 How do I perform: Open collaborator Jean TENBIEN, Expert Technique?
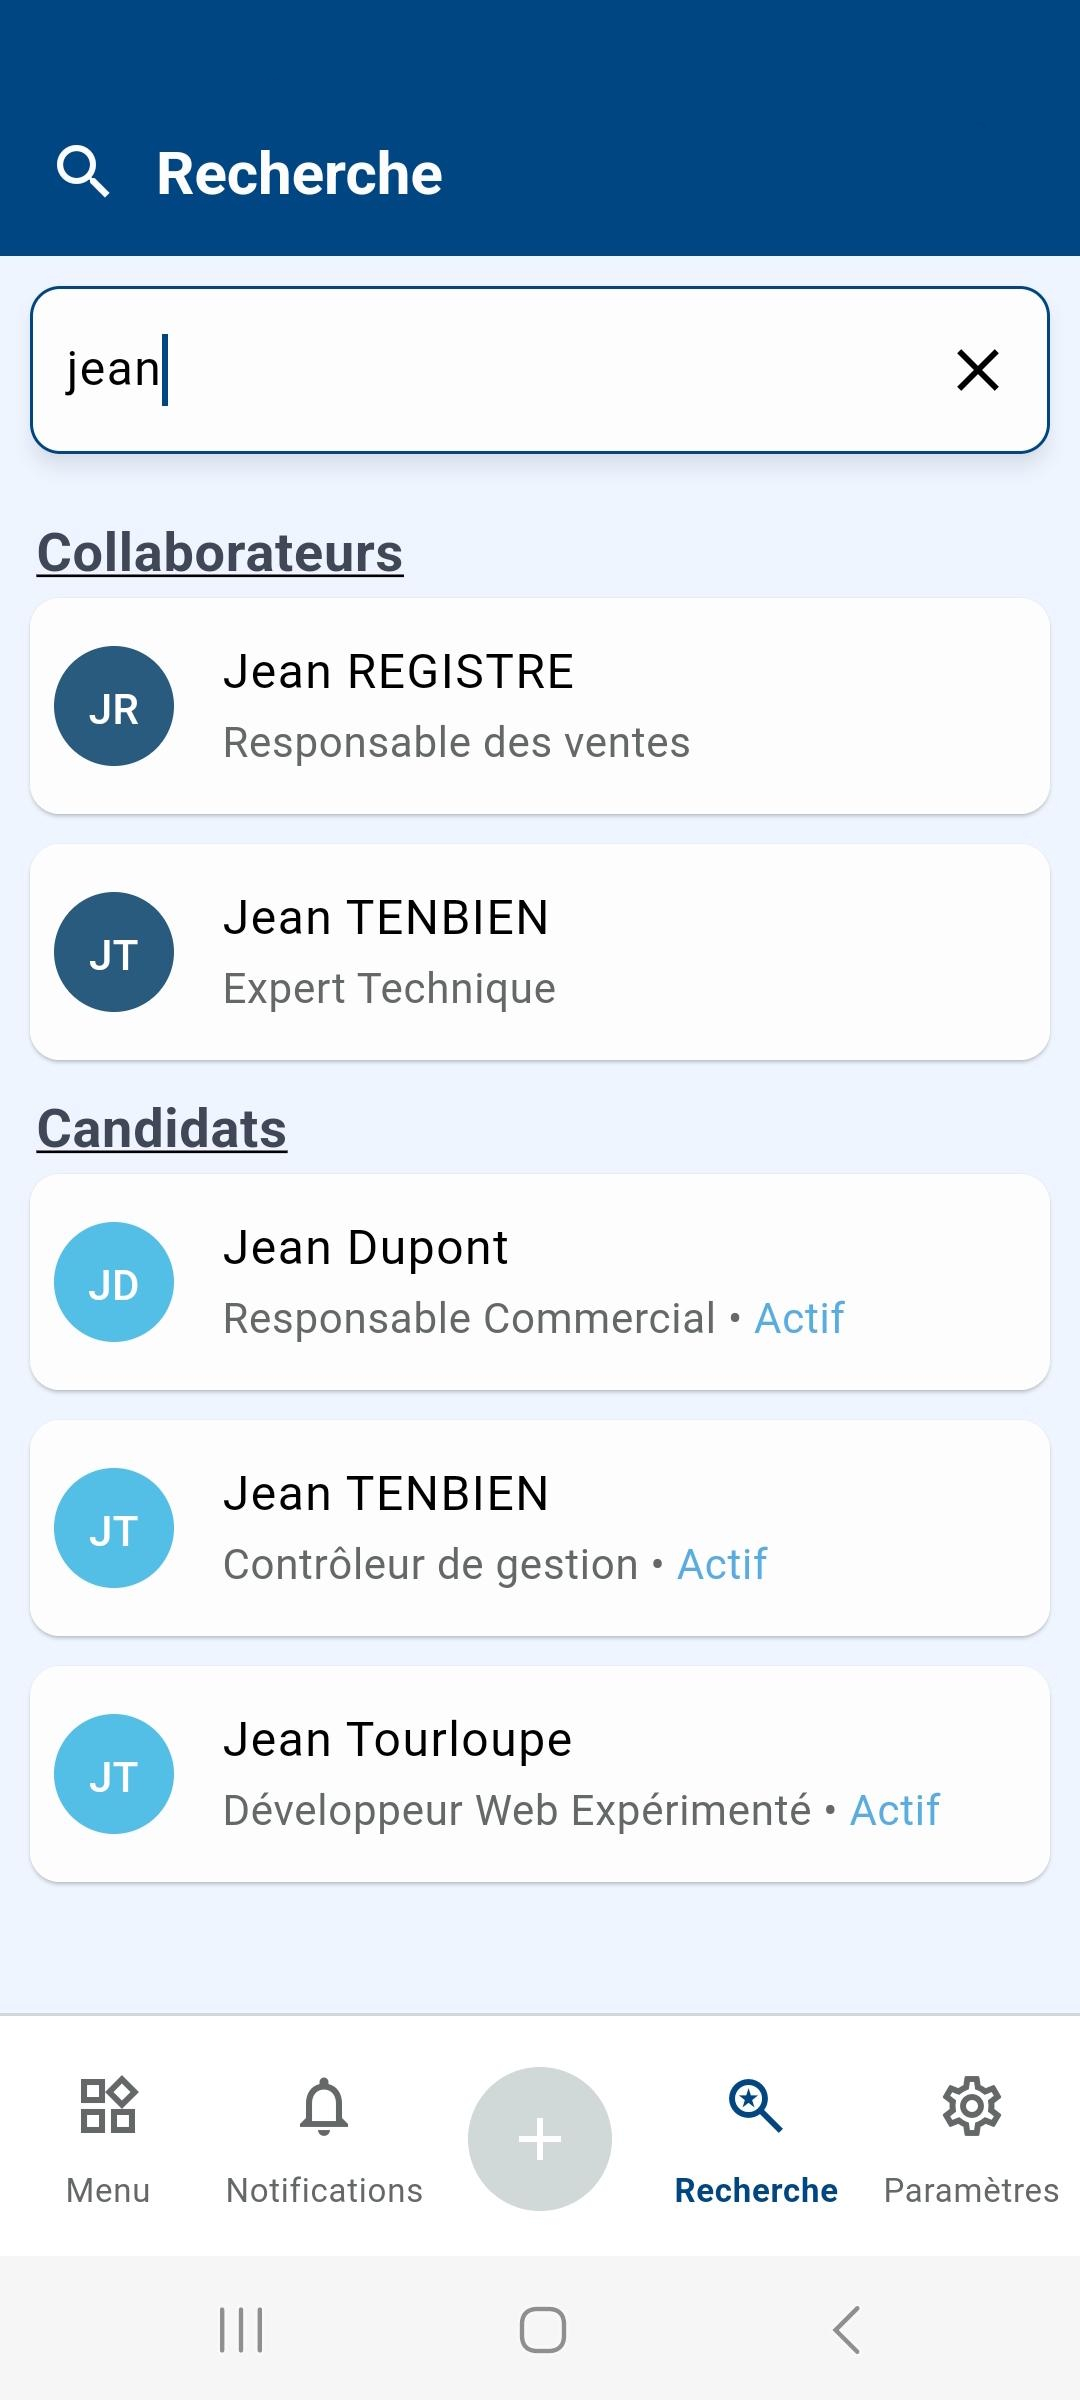pyautogui.click(x=600, y=952)
